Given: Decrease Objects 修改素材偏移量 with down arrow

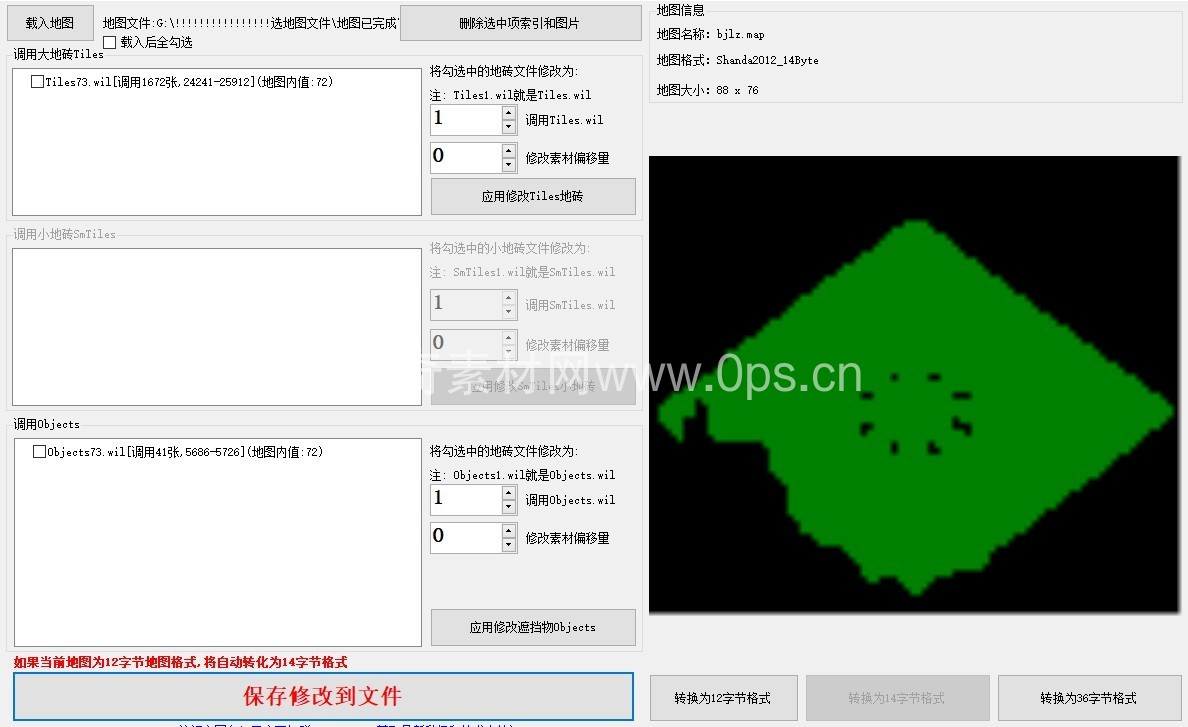Looking at the screenshot, I should [509, 545].
